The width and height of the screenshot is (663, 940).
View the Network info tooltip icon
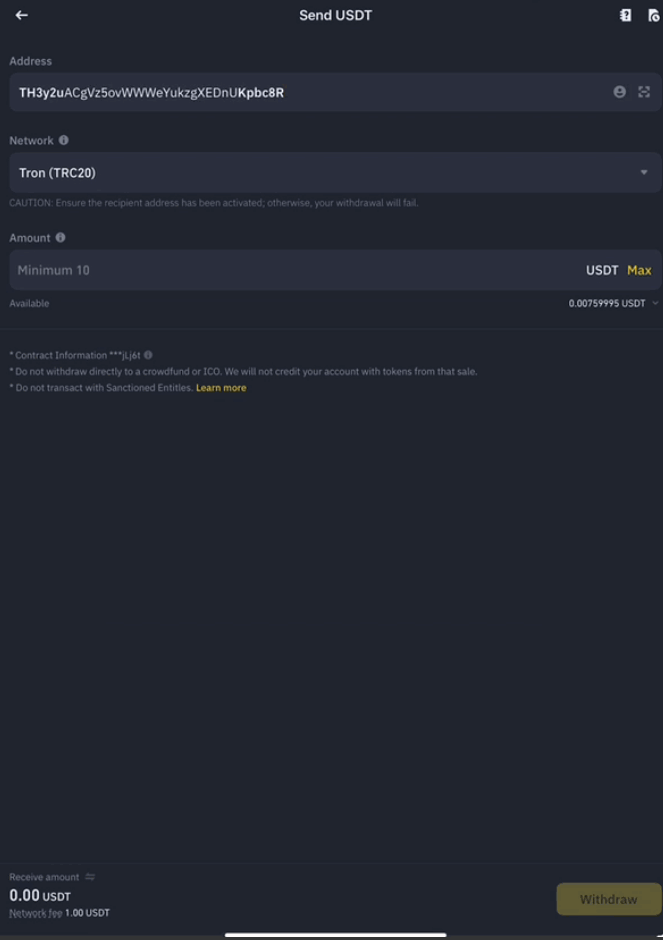pos(62,140)
